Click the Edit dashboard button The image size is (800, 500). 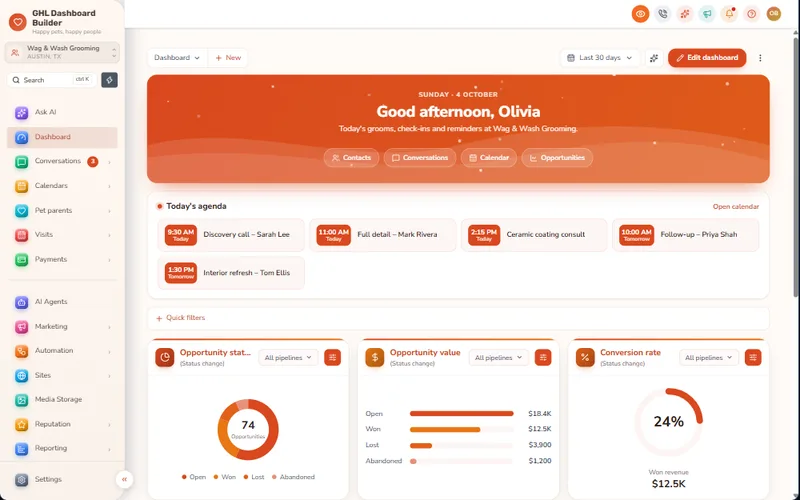(707, 58)
